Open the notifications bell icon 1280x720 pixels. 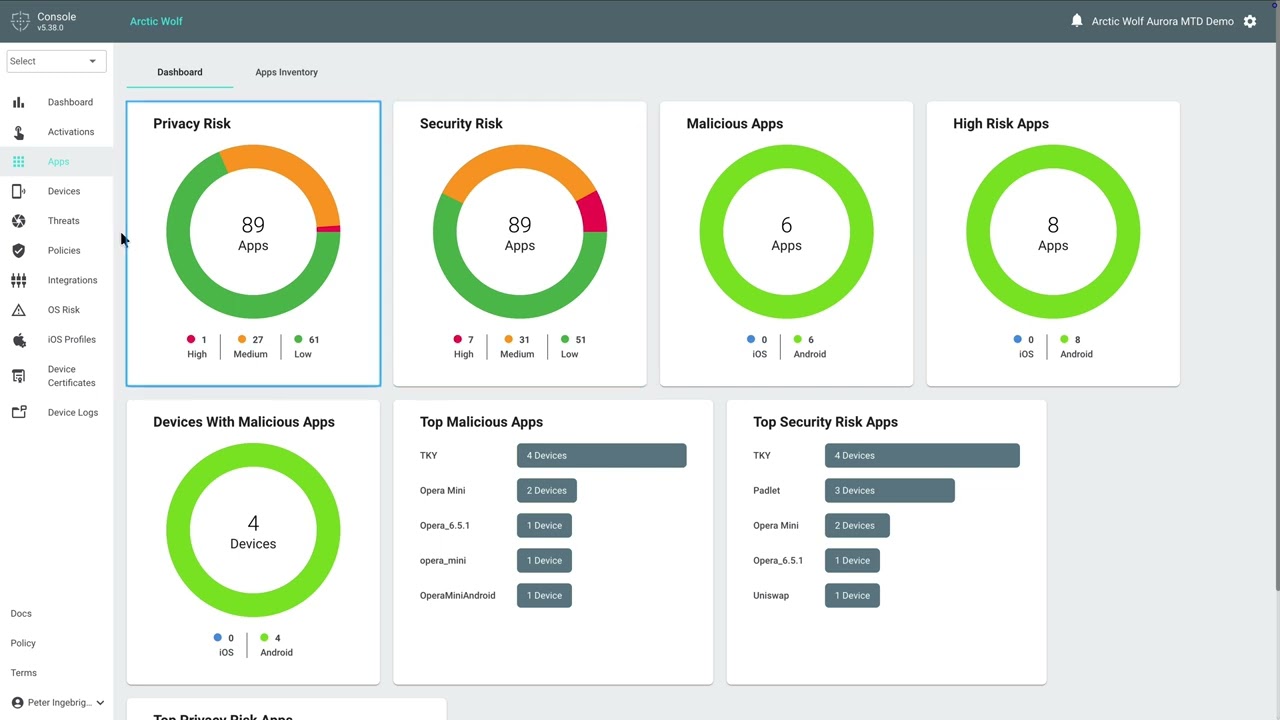point(1077,21)
